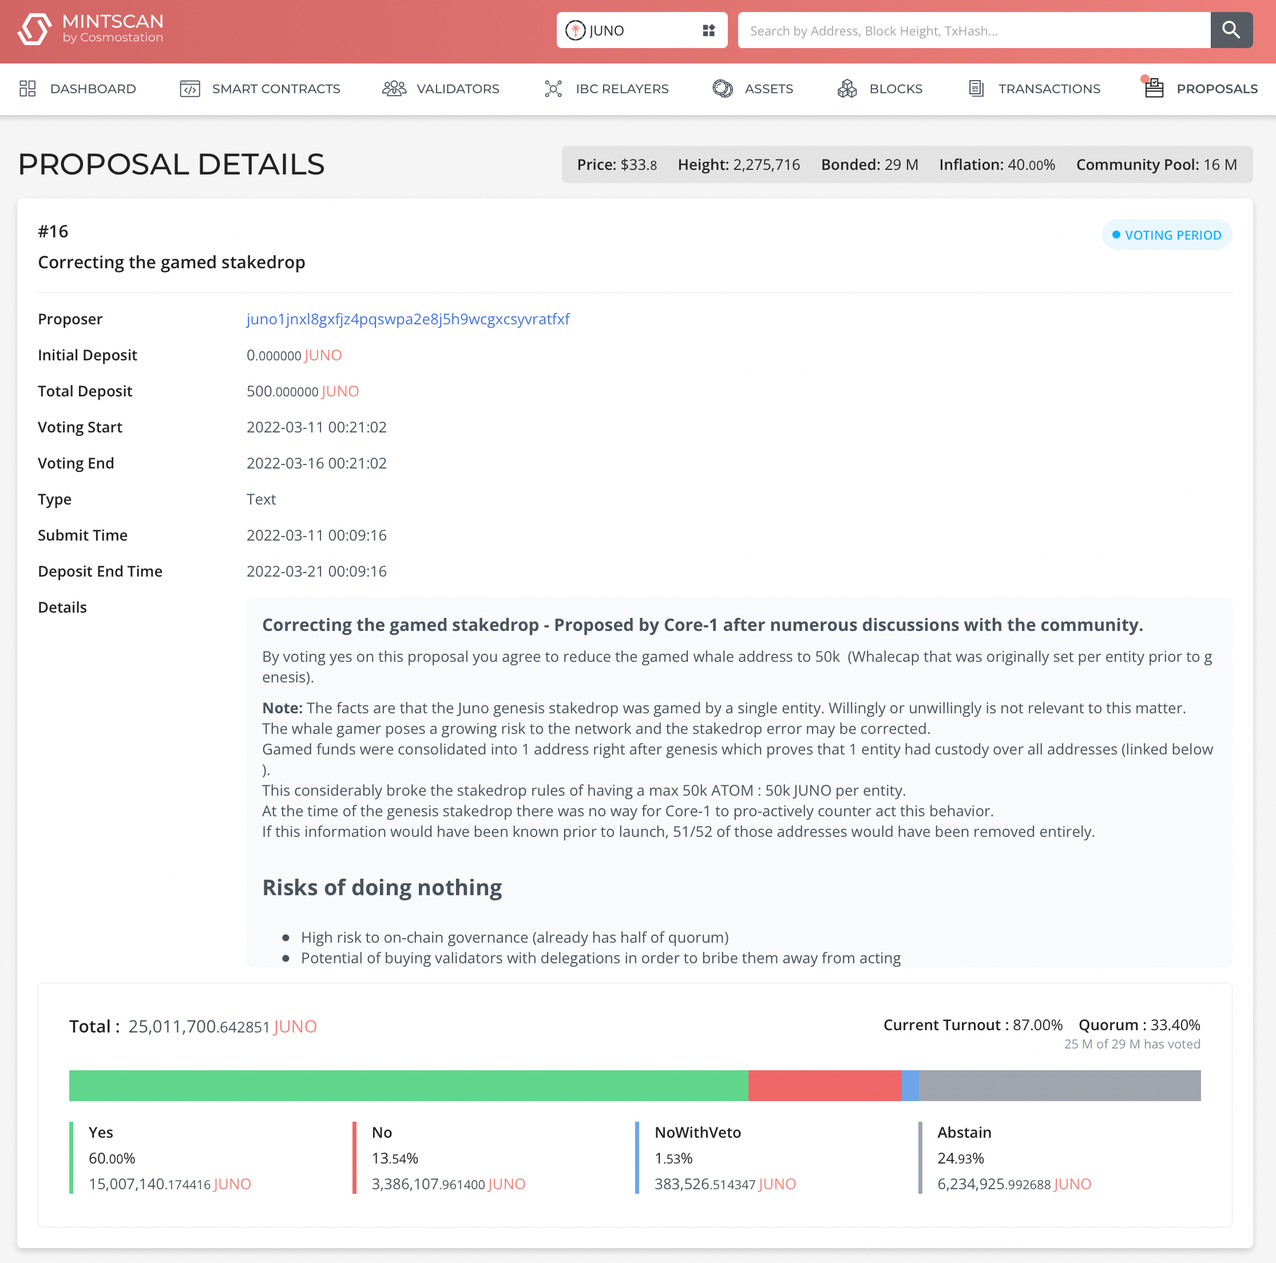Open the JUNO chain dropdown
1276x1263 pixels.
tap(641, 30)
